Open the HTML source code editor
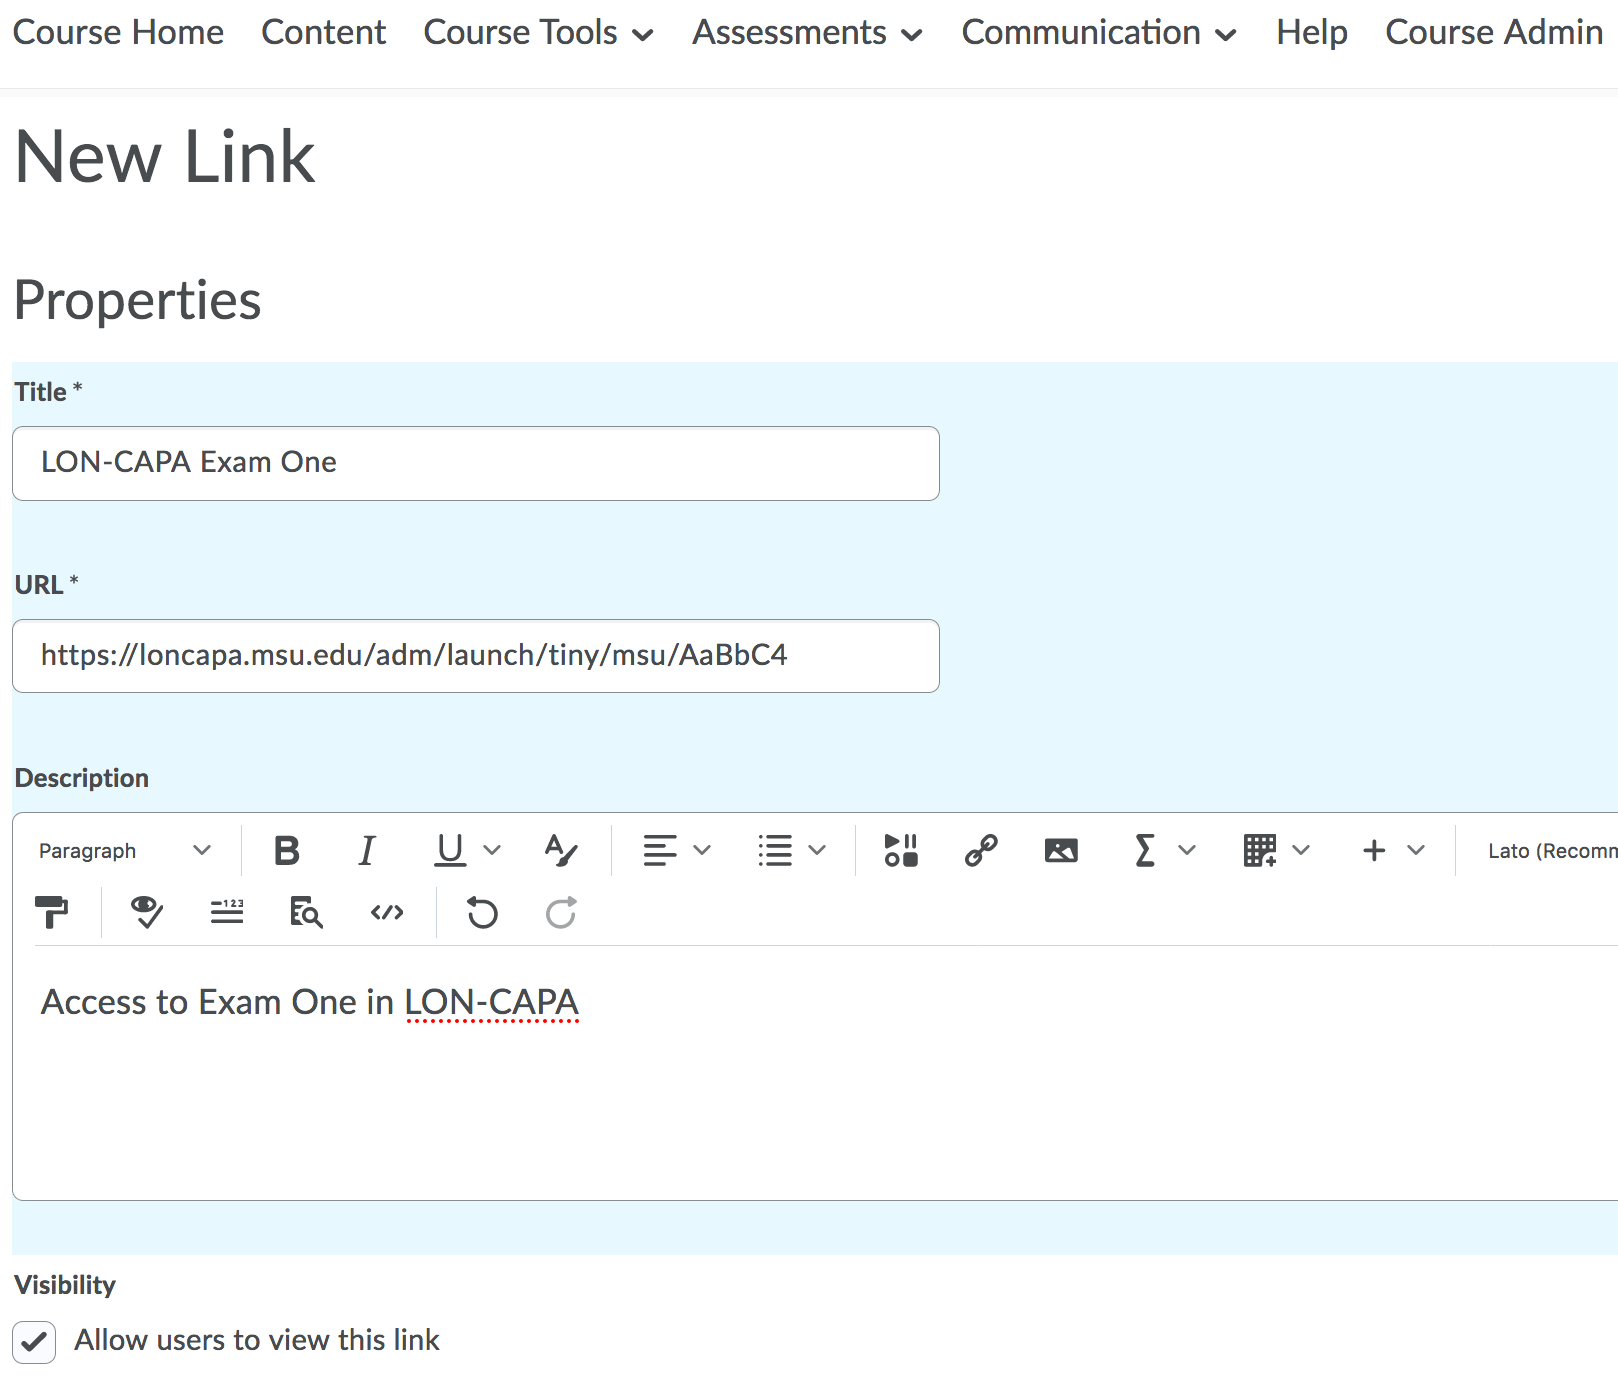Image resolution: width=1618 pixels, height=1386 pixels. pos(387,912)
